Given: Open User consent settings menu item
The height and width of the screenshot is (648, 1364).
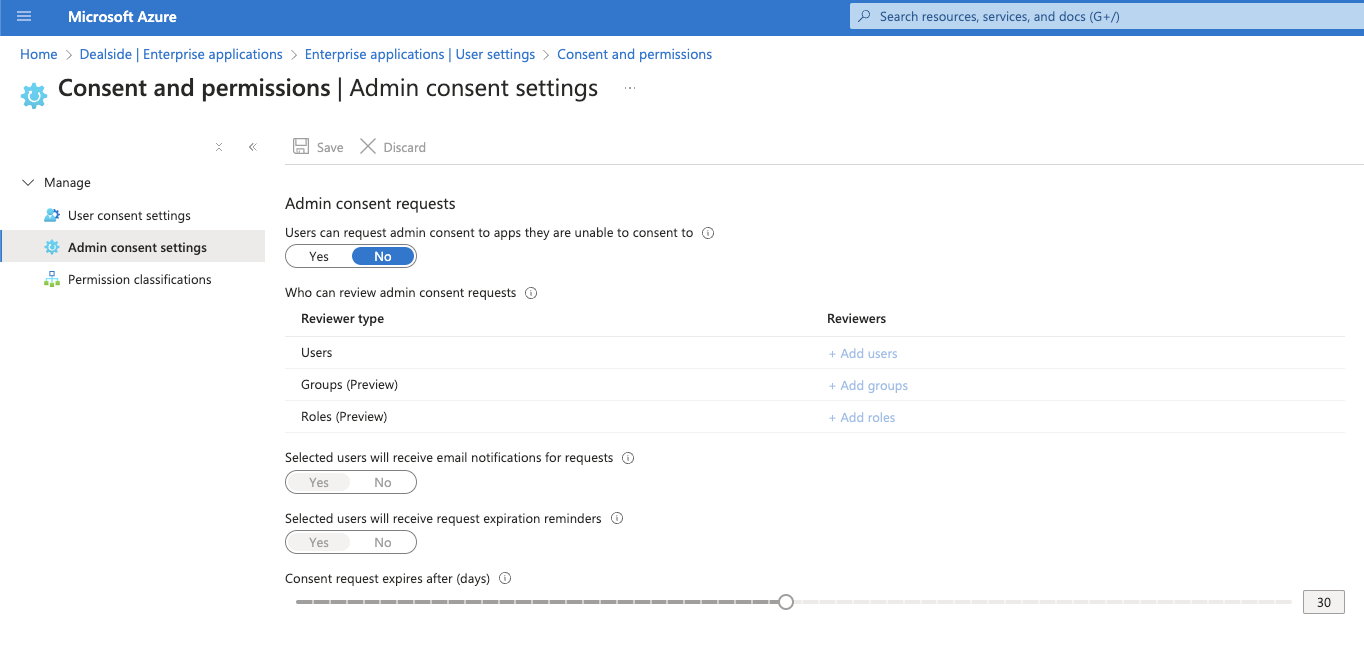Looking at the screenshot, I should click(129, 216).
